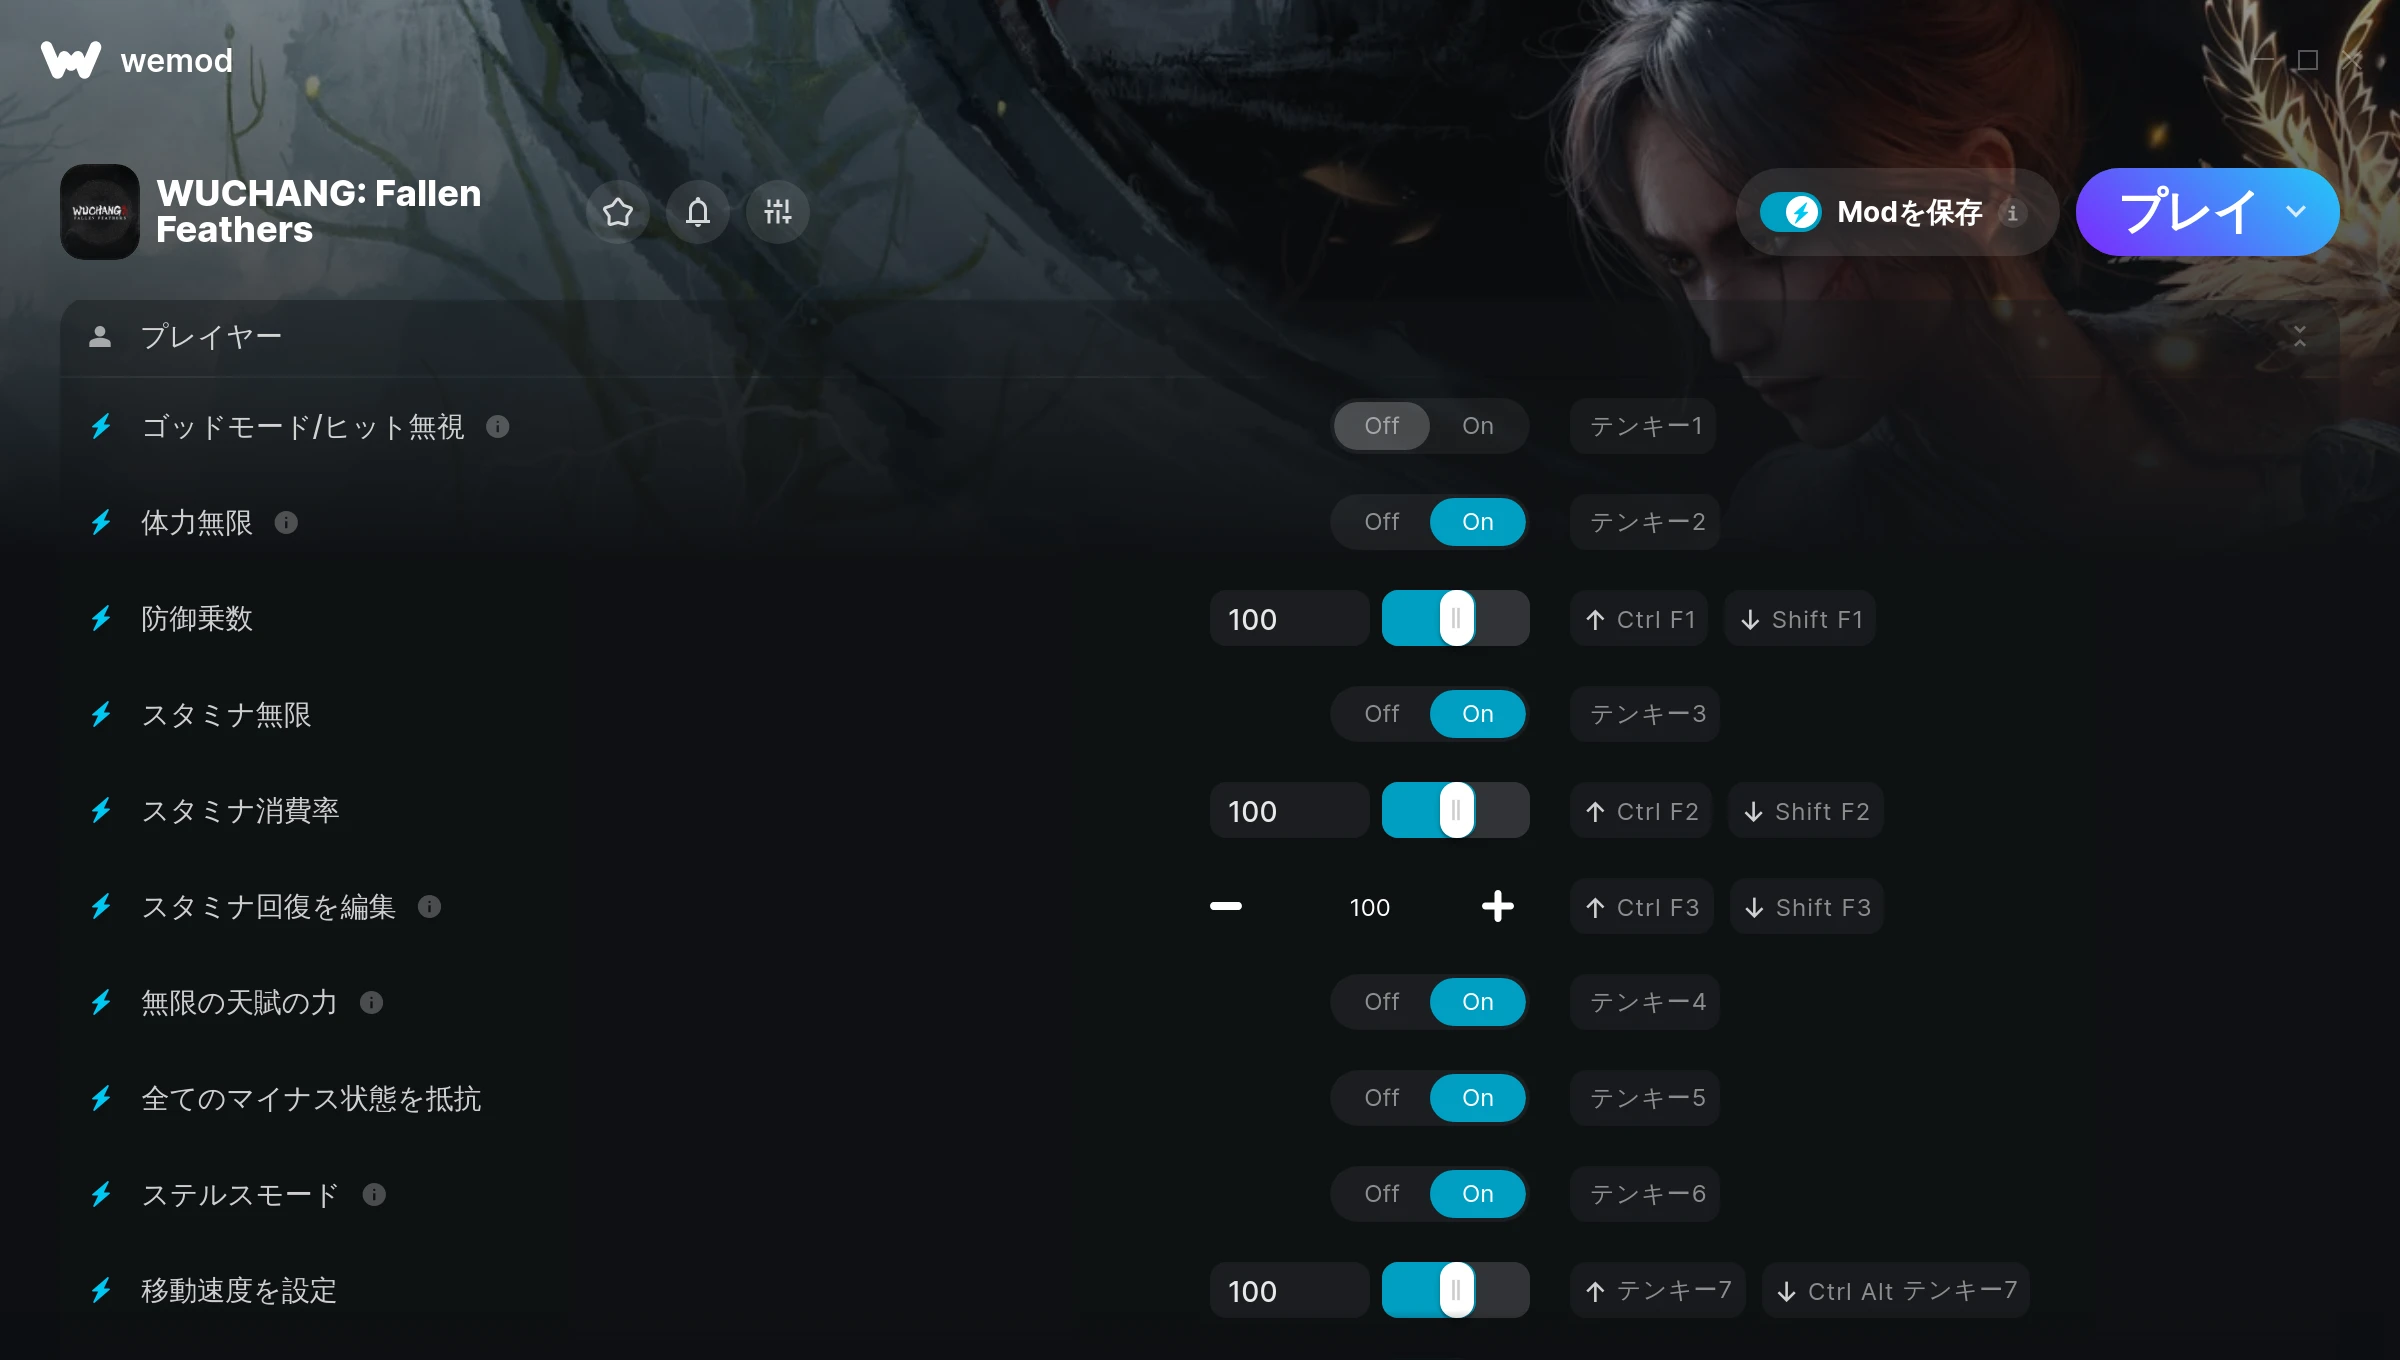Click the wemod logo icon
This screenshot has height=1360, width=2400.
[x=71, y=60]
